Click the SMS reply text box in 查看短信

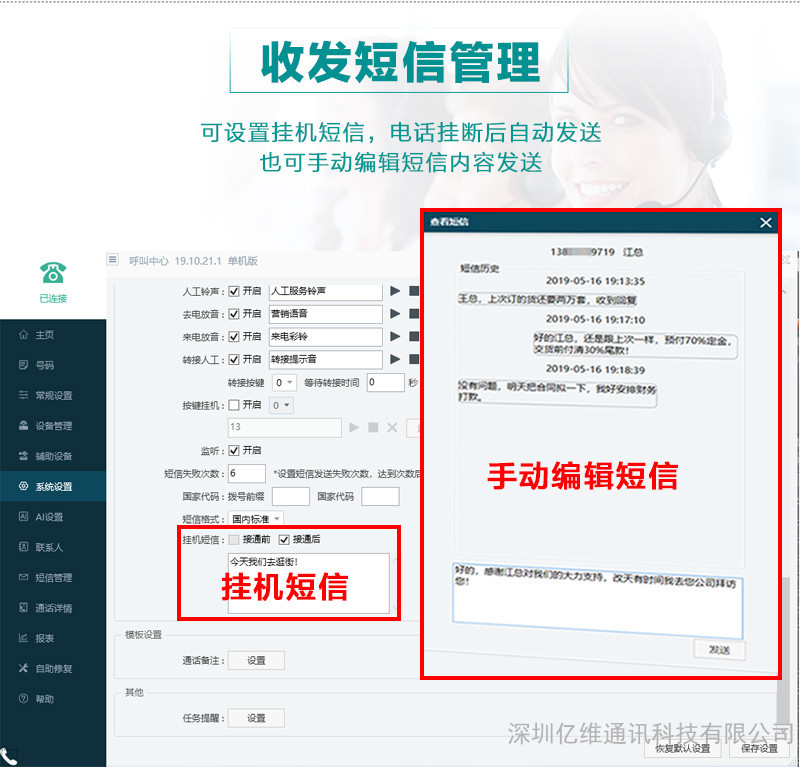tap(597, 601)
